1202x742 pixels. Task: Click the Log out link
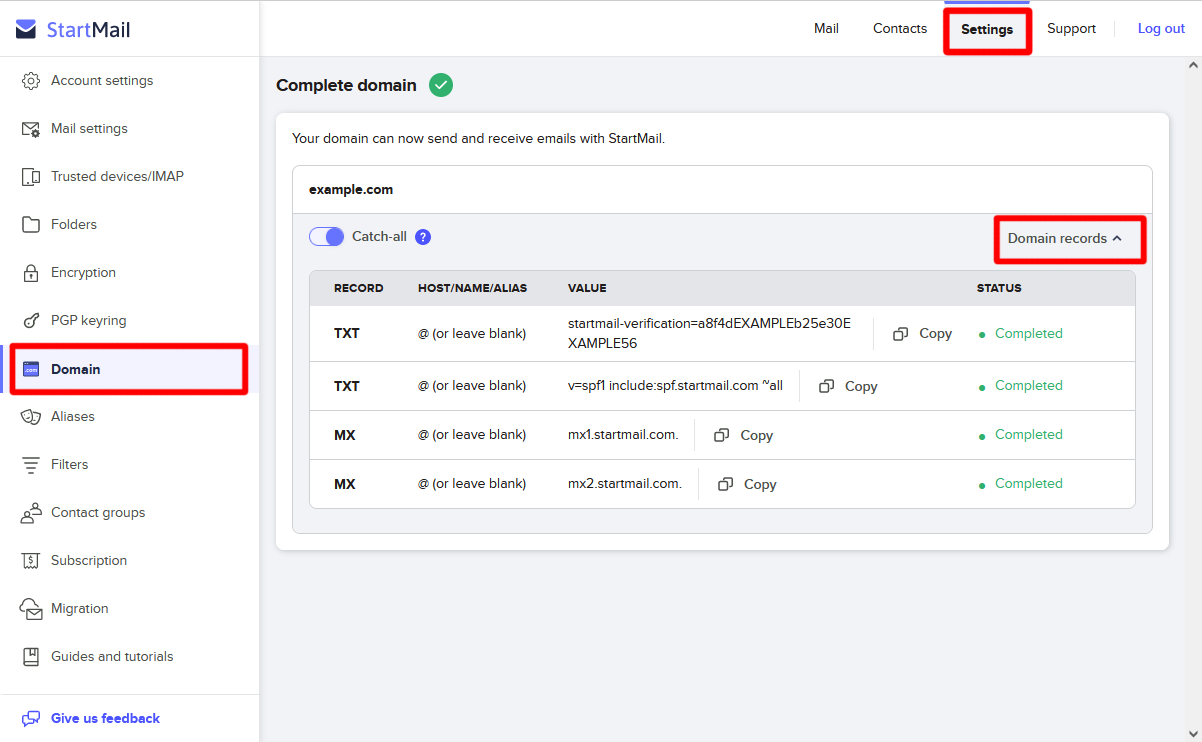click(x=1161, y=29)
